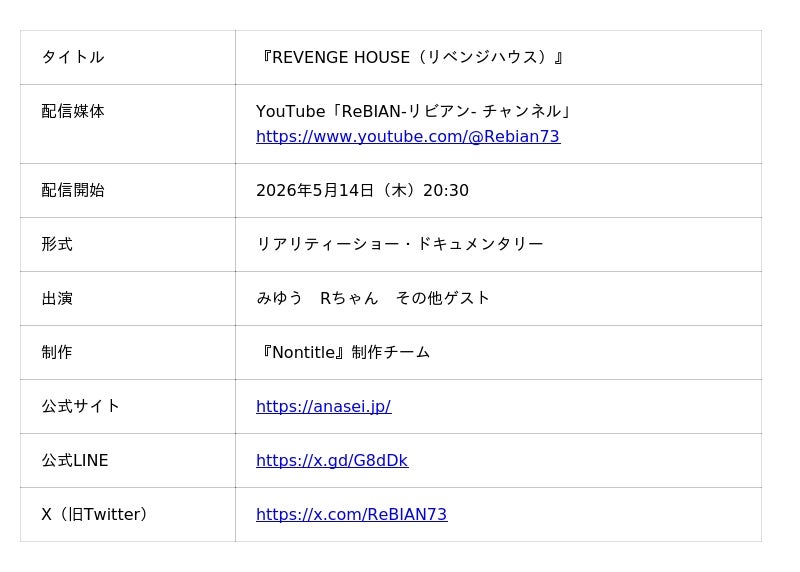Click the 形式 row label

click(x=57, y=245)
